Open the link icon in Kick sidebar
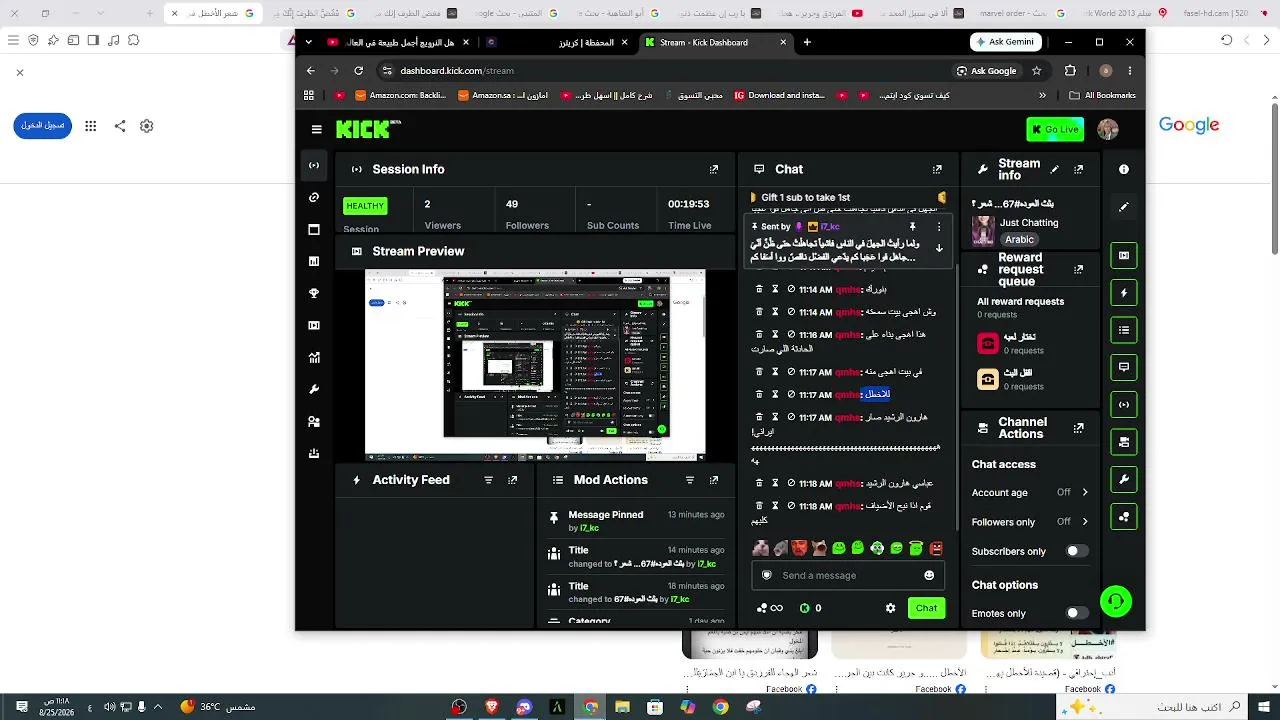This screenshot has height=720, width=1280. tap(314, 198)
